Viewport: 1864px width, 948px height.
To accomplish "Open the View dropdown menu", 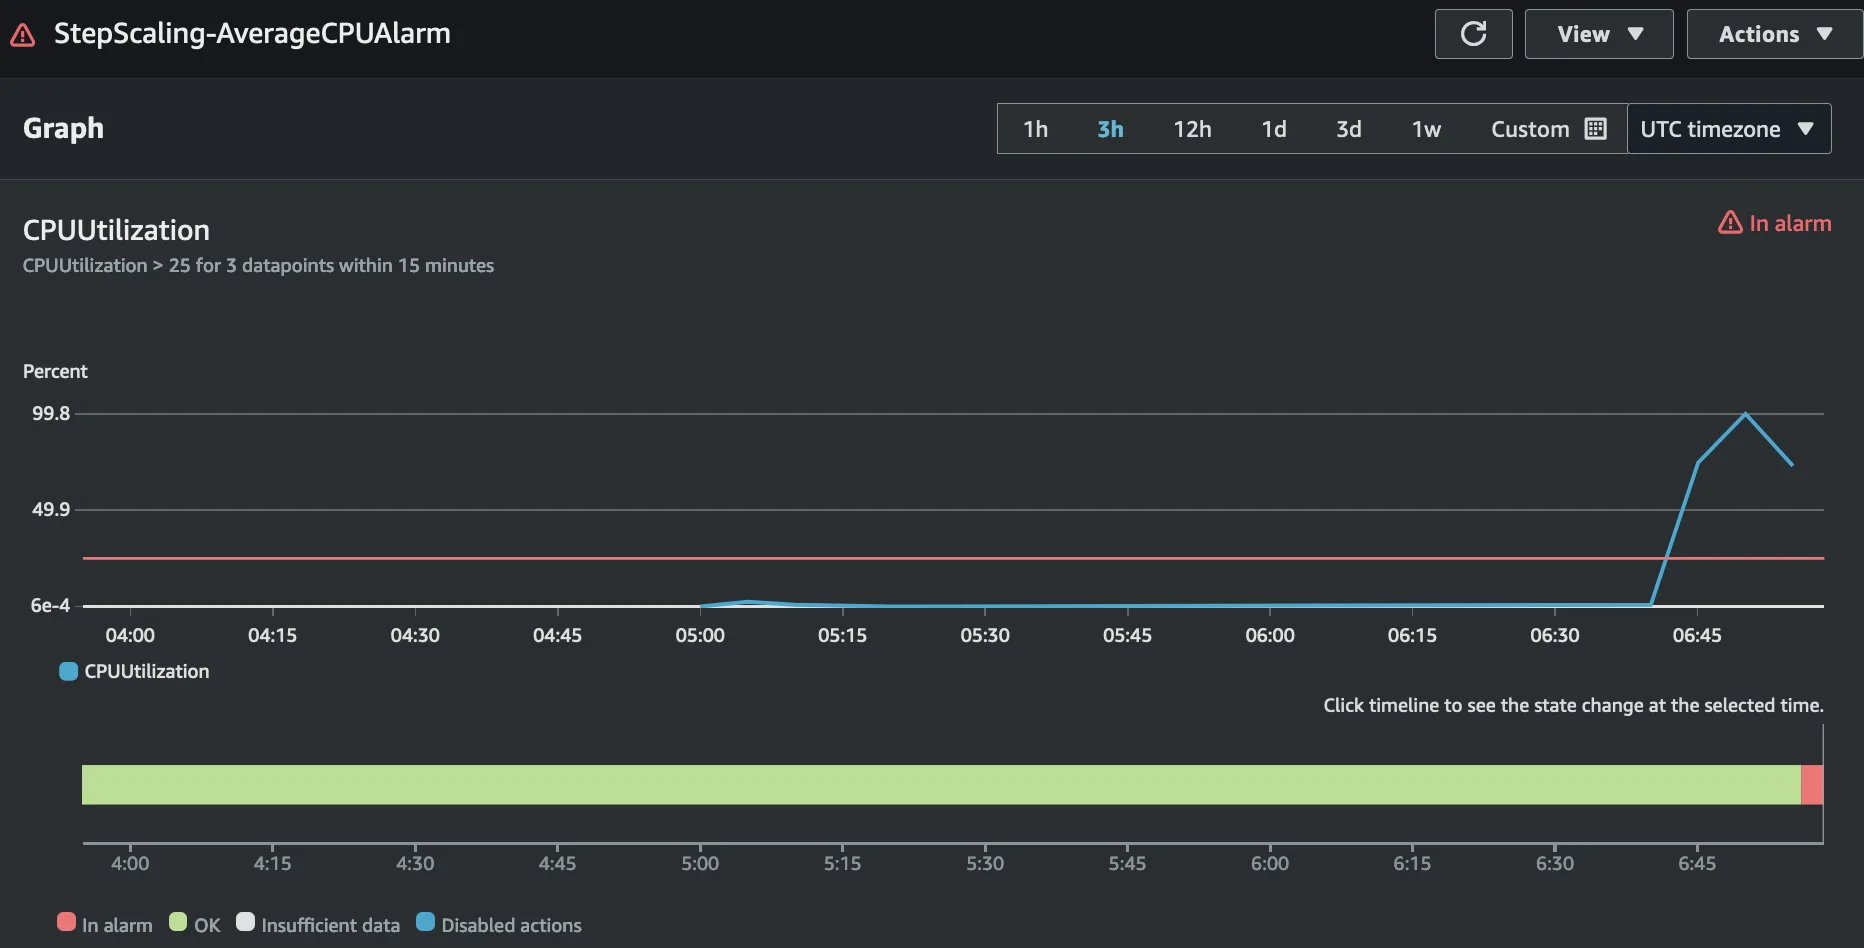I will coord(1599,34).
